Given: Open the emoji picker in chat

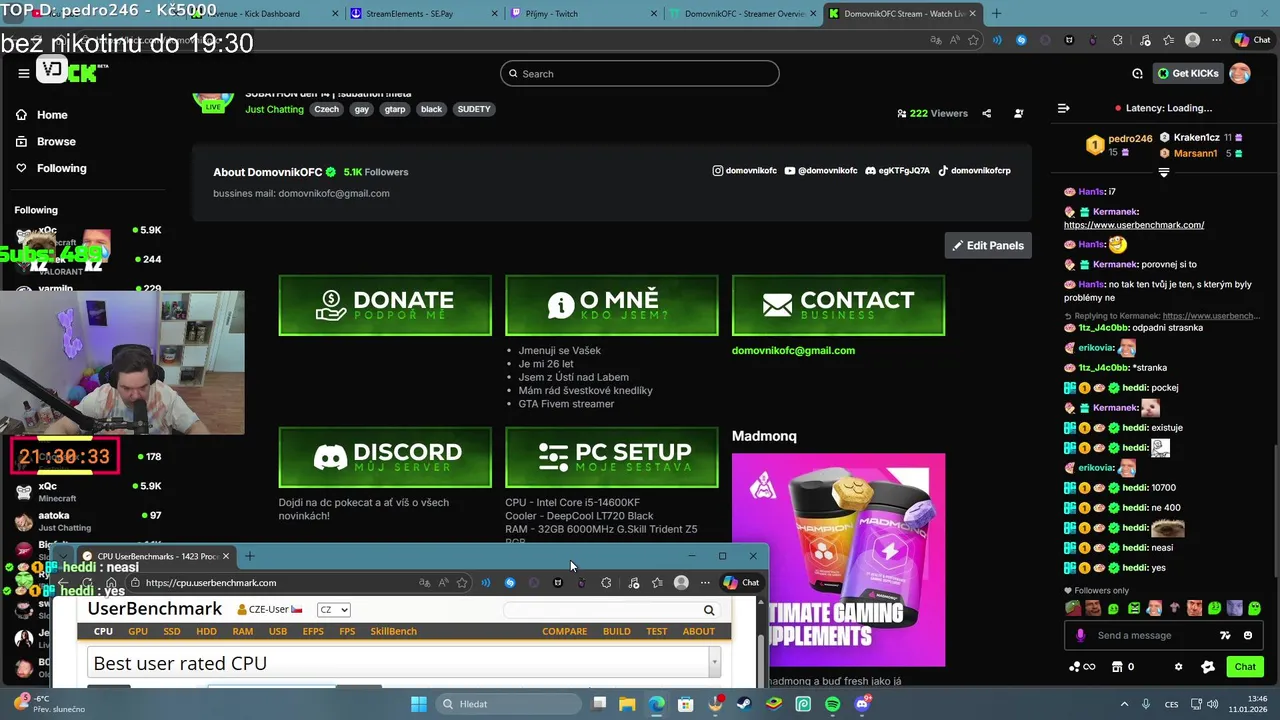Looking at the screenshot, I should coord(1248,635).
